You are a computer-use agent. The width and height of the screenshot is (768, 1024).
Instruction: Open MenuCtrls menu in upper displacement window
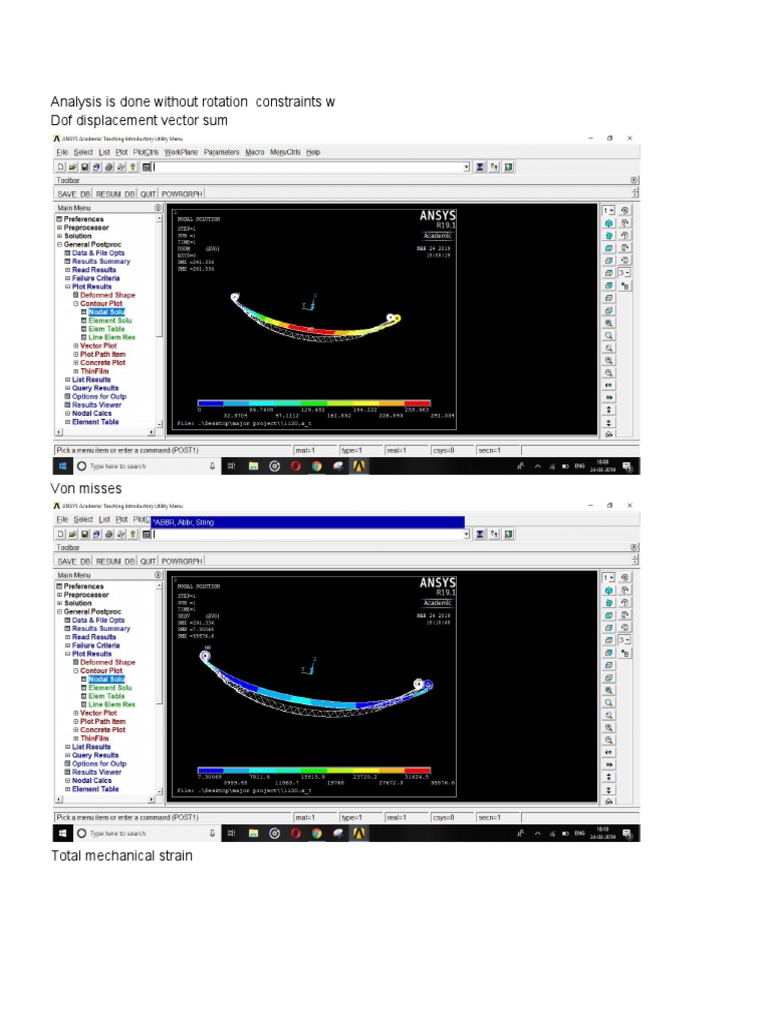pos(285,152)
